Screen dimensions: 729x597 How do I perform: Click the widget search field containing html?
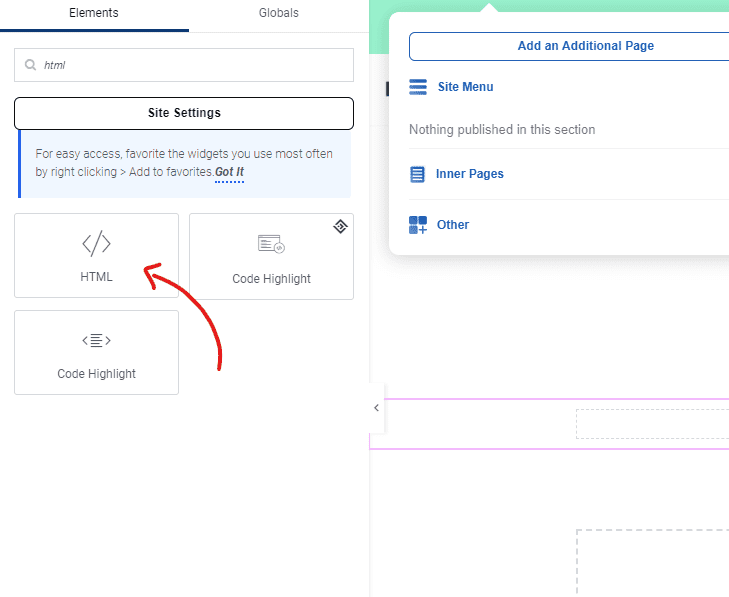point(184,65)
